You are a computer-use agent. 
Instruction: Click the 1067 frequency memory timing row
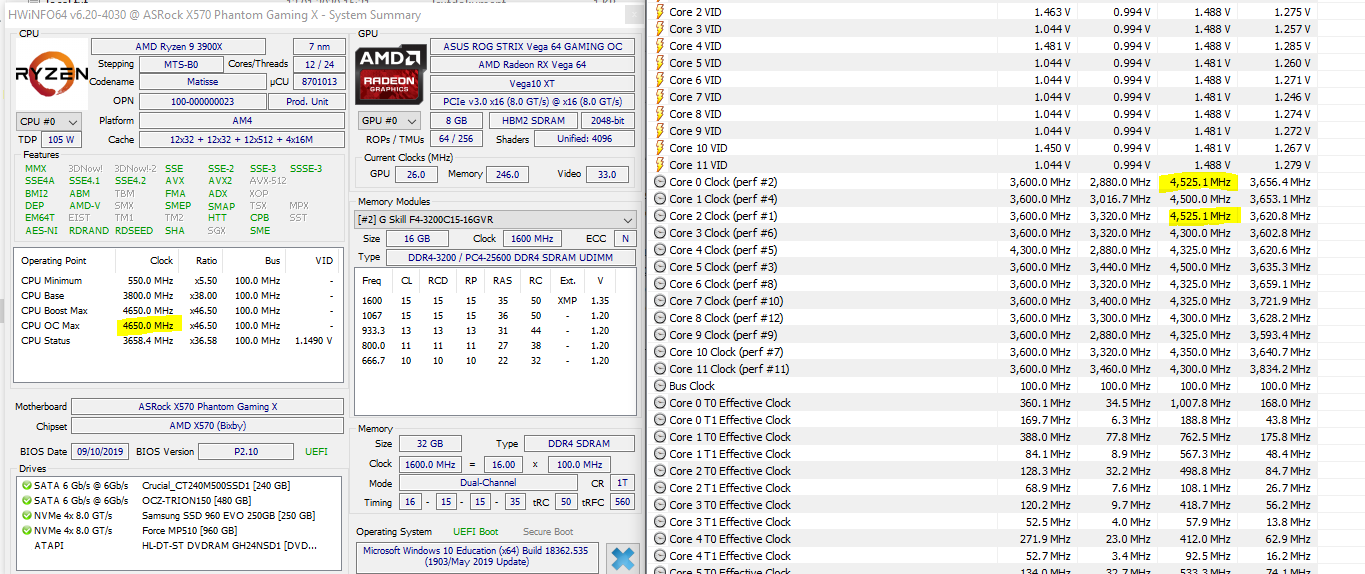[495, 316]
